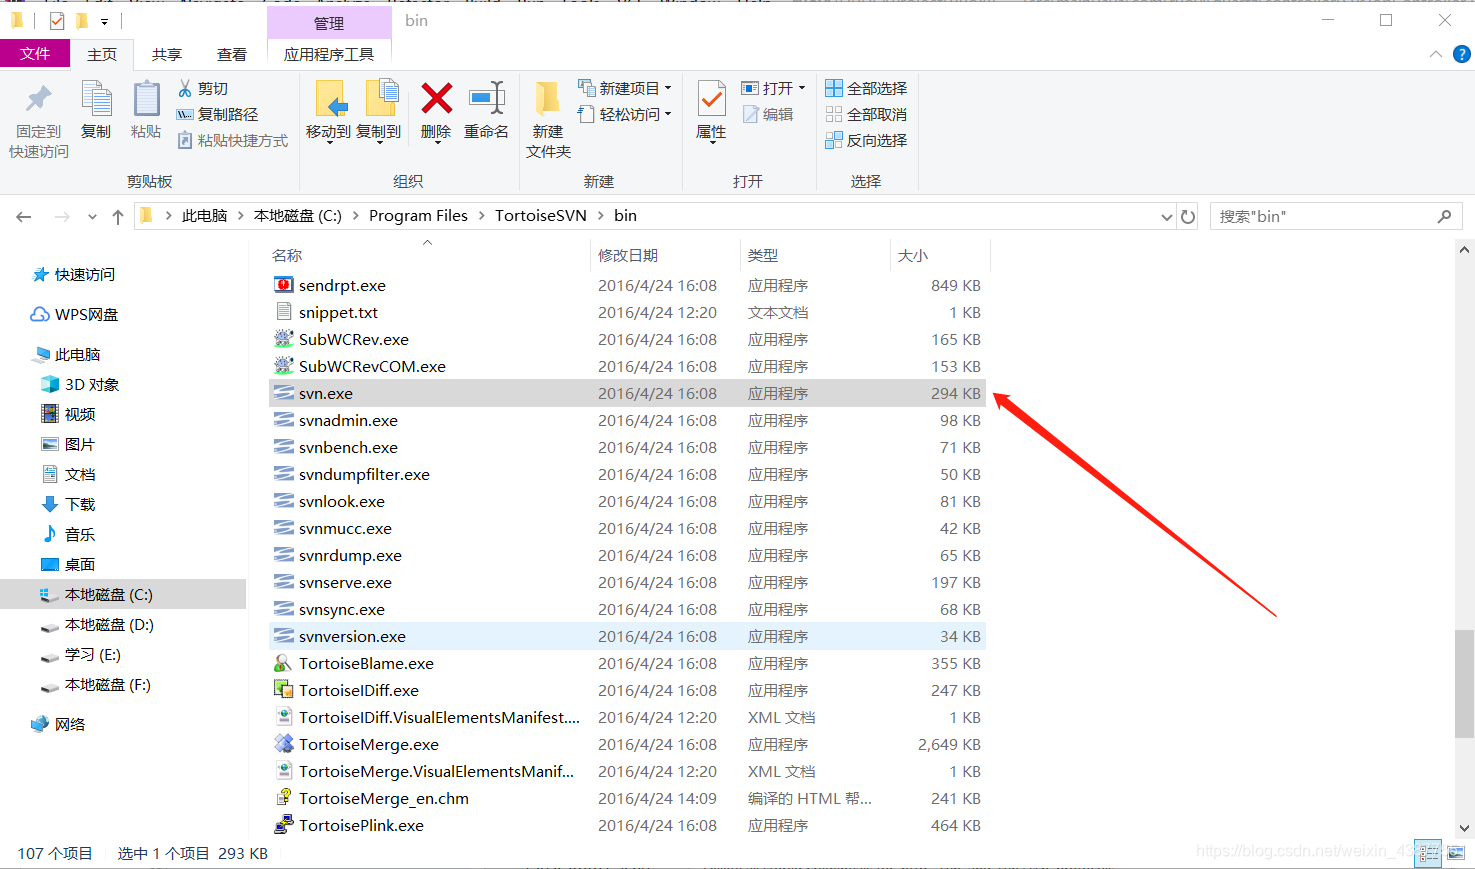Screen dimensions: 1475x869
Task: Open WPS cloud drive in sidebar
Action: tap(74, 314)
